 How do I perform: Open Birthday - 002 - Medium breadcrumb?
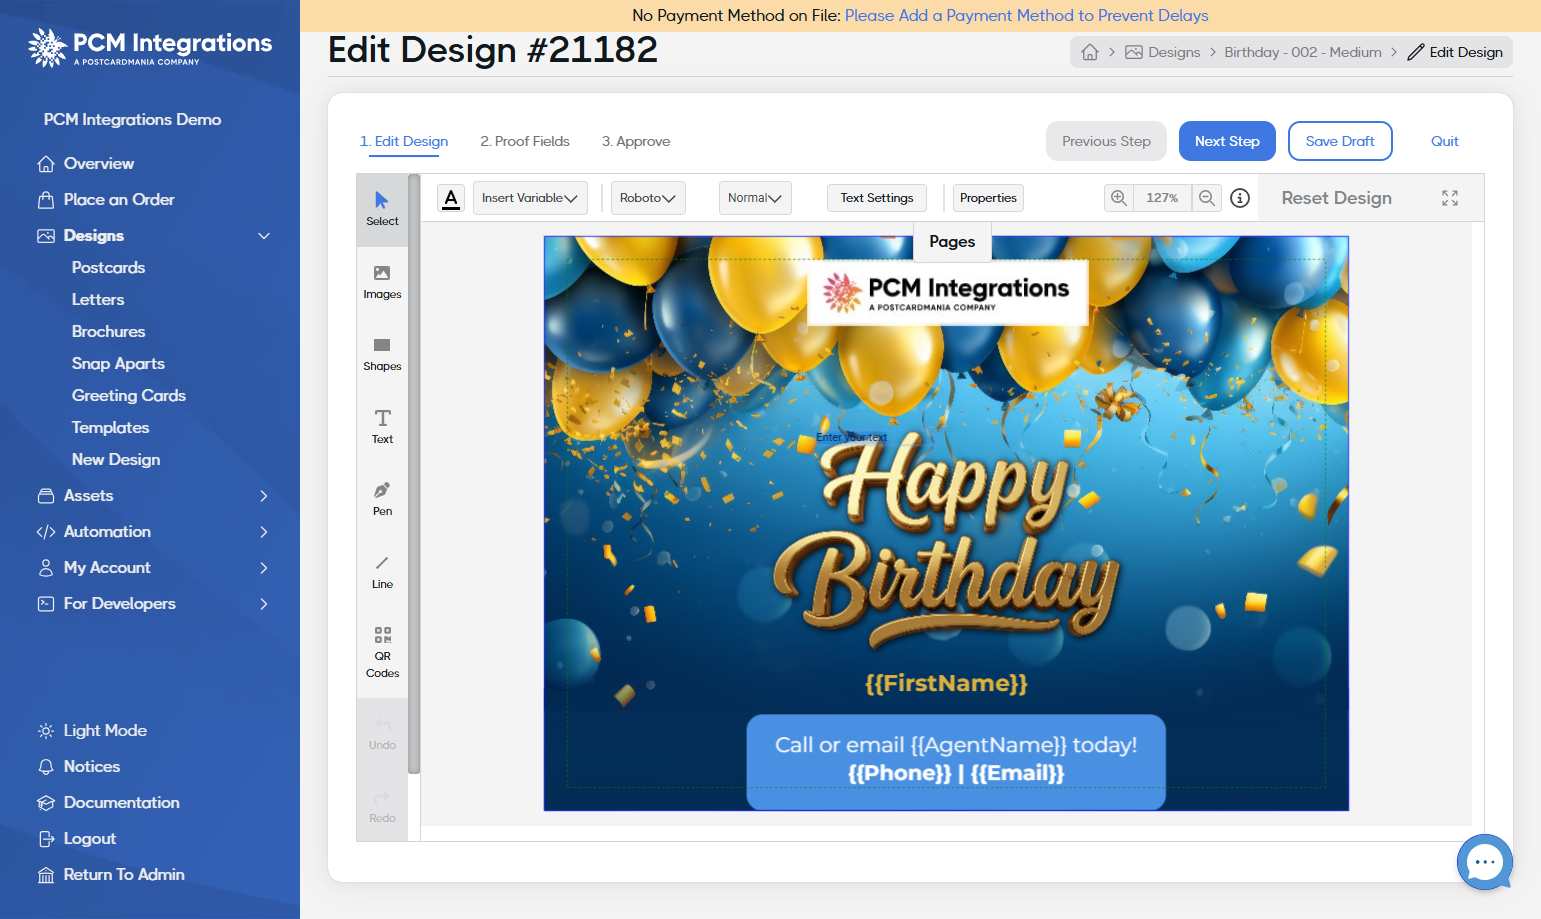coord(1303,52)
